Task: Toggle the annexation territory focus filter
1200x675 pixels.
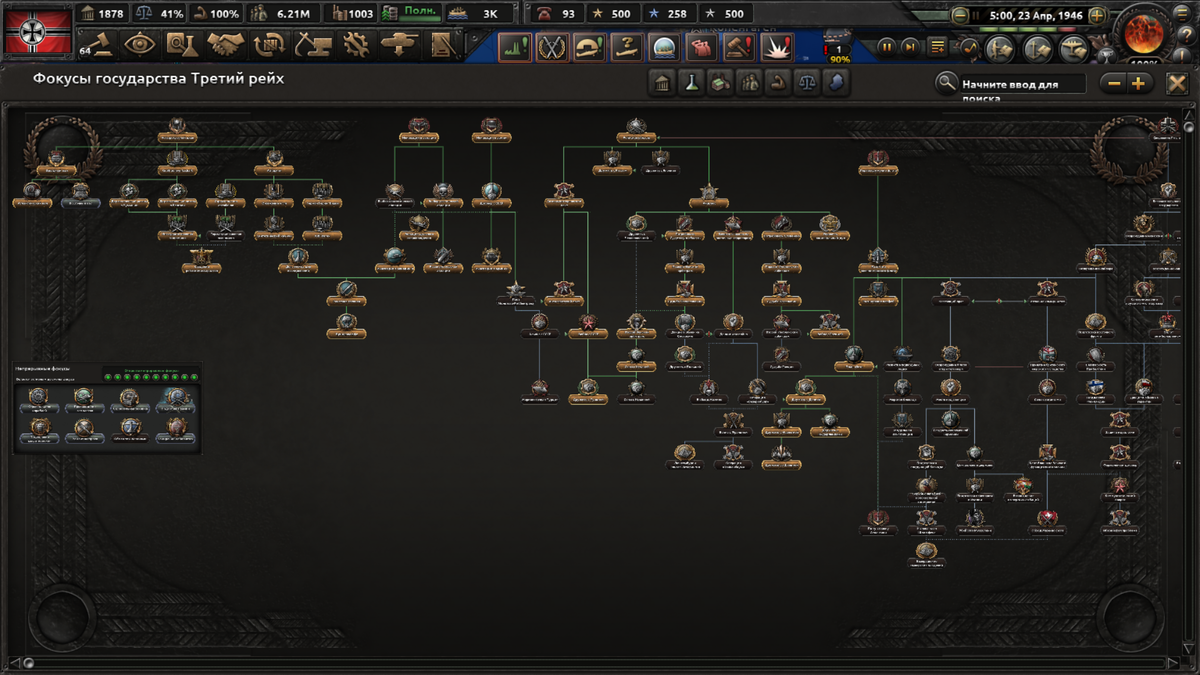Action: pyautogui.click(x=836, y=83)
